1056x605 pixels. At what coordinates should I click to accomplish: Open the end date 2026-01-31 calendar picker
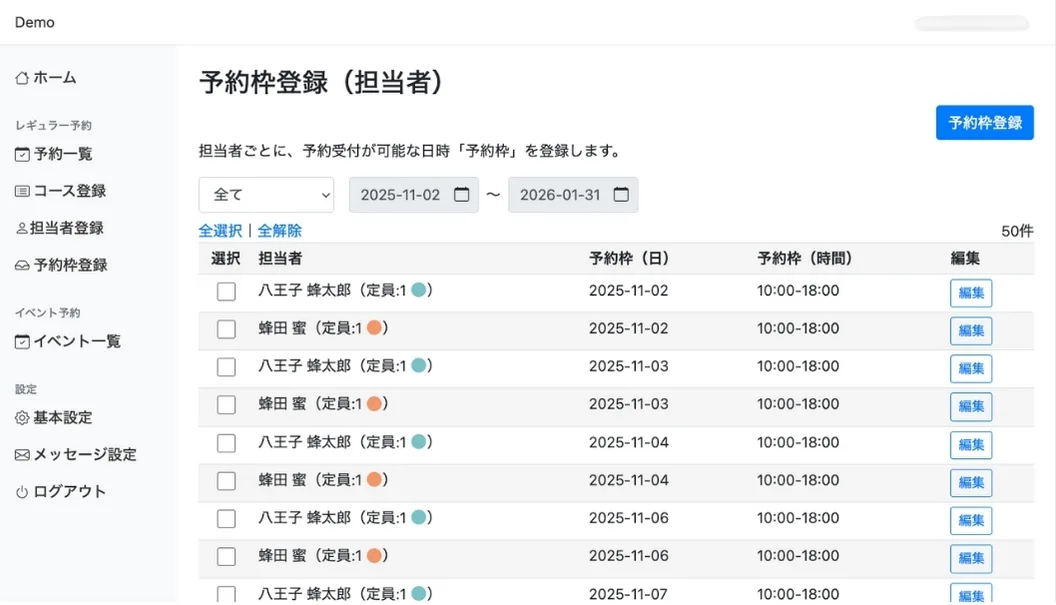click(620, 195)
